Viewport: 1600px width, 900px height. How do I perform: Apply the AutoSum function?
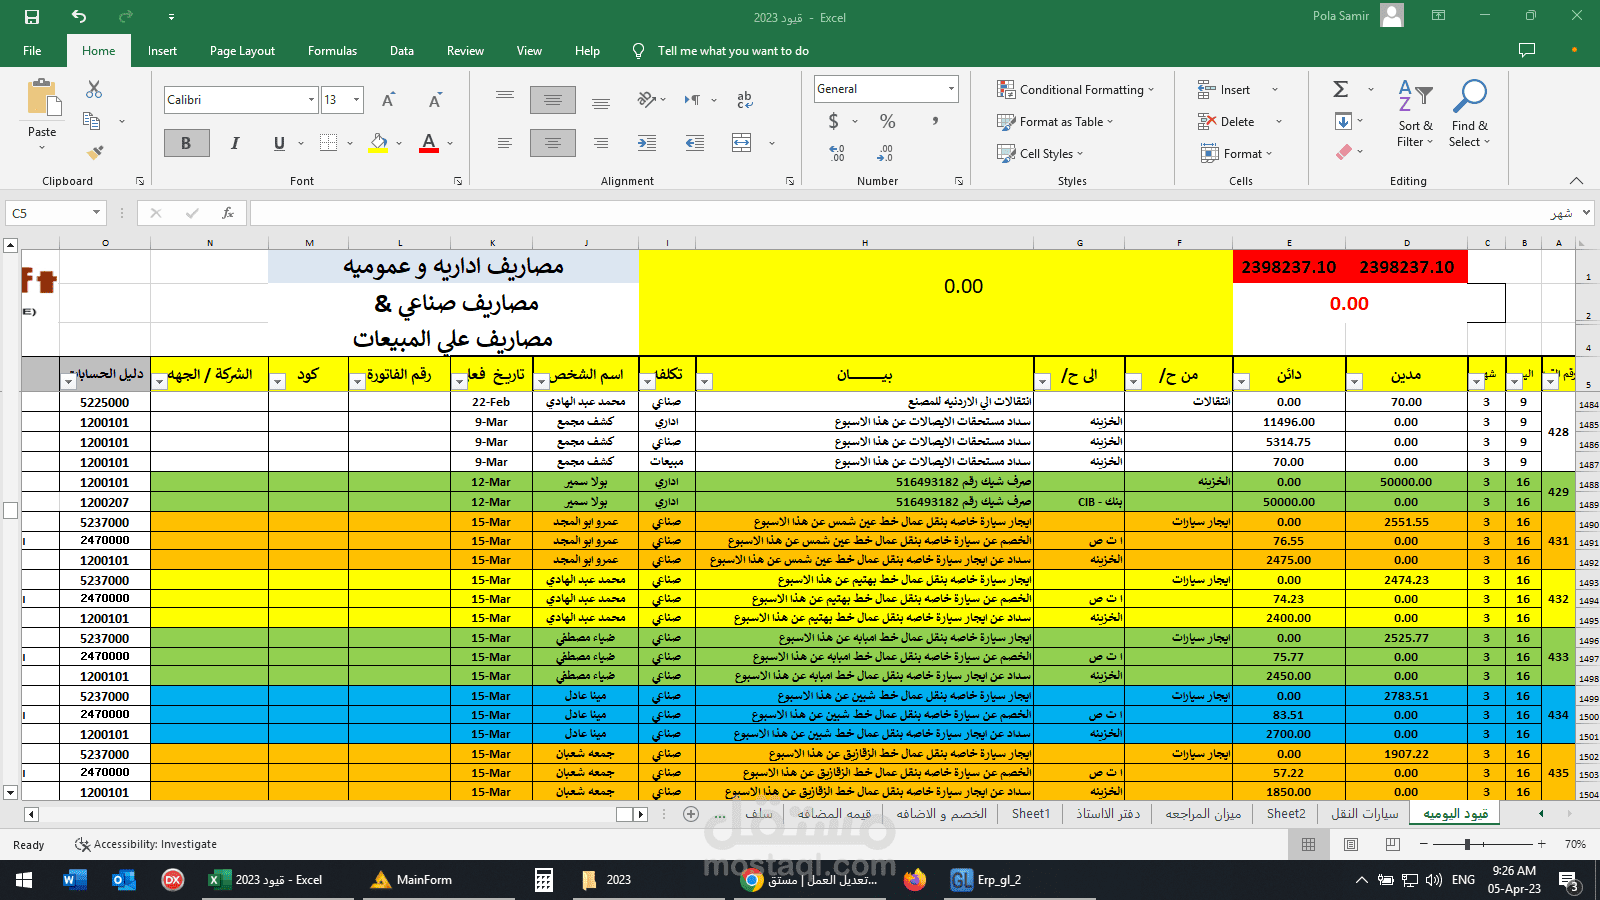(1339, 88)
